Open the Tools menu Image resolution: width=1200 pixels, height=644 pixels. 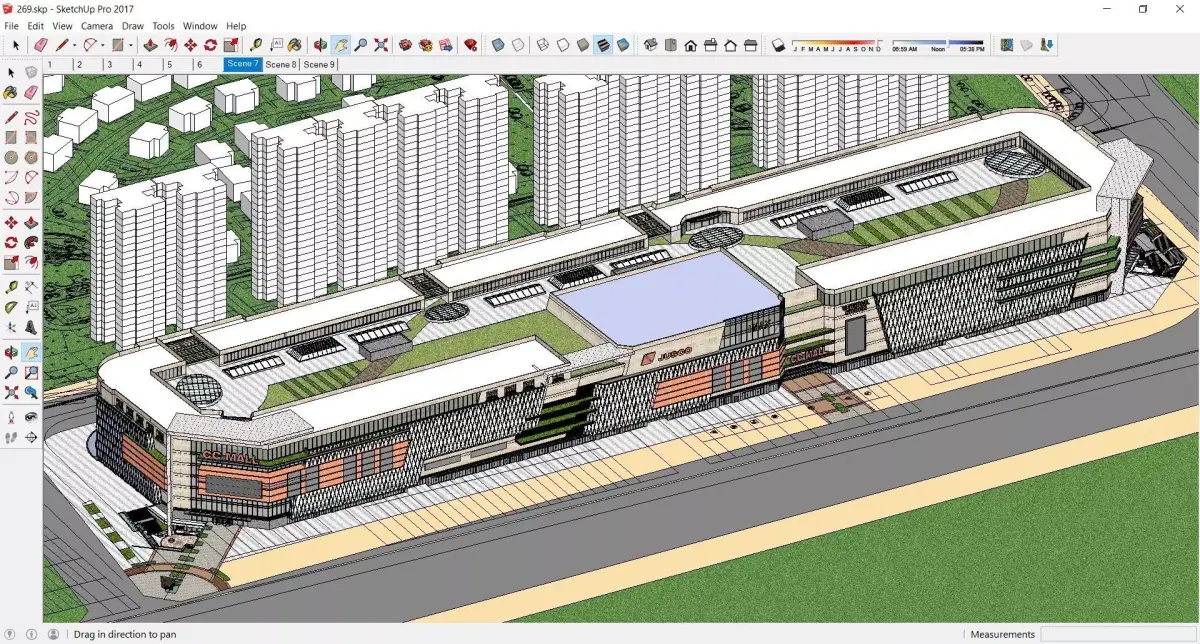click(163, 26)
